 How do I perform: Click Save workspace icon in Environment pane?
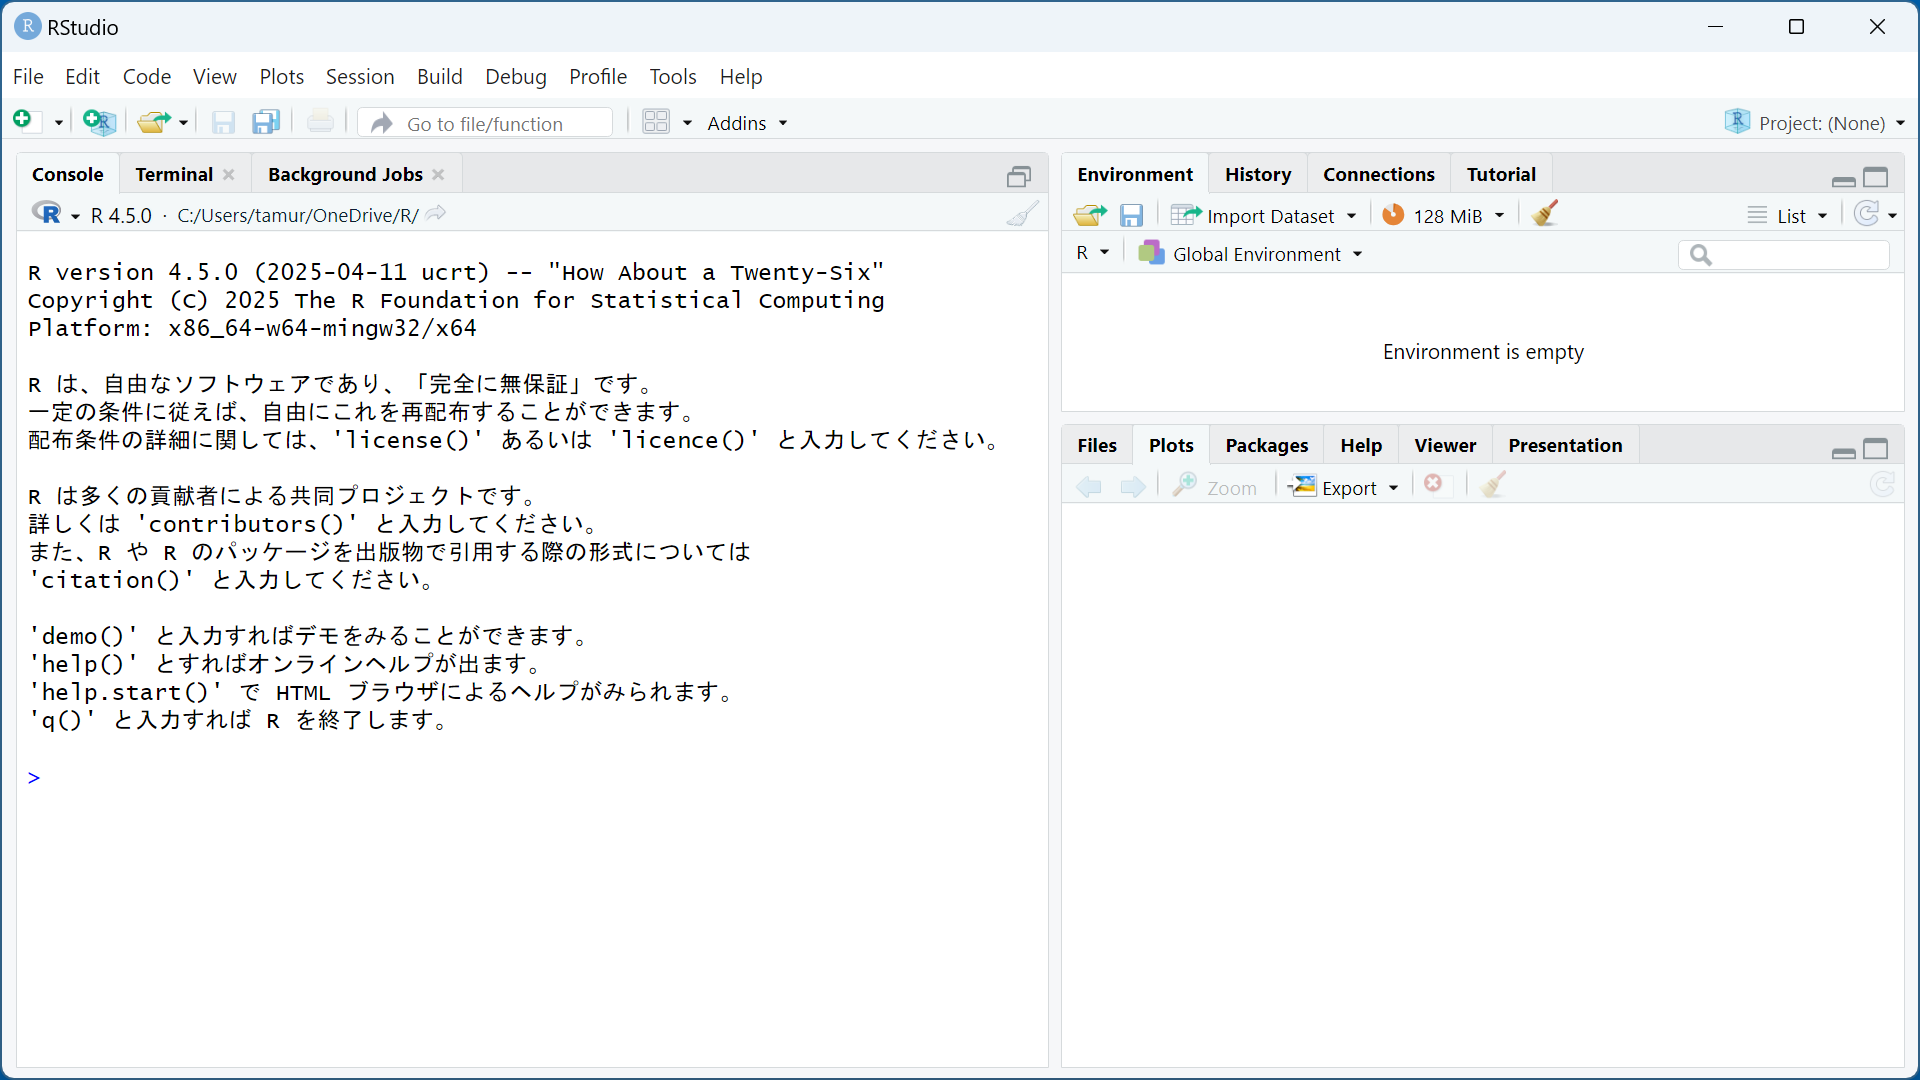tap(1131, 215)
